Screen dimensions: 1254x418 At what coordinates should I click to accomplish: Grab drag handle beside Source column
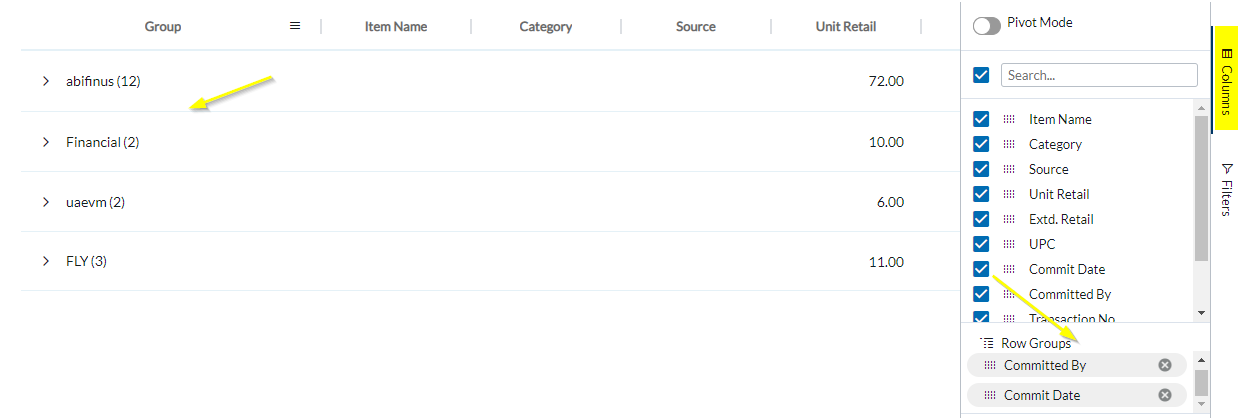pos(1009,169)
